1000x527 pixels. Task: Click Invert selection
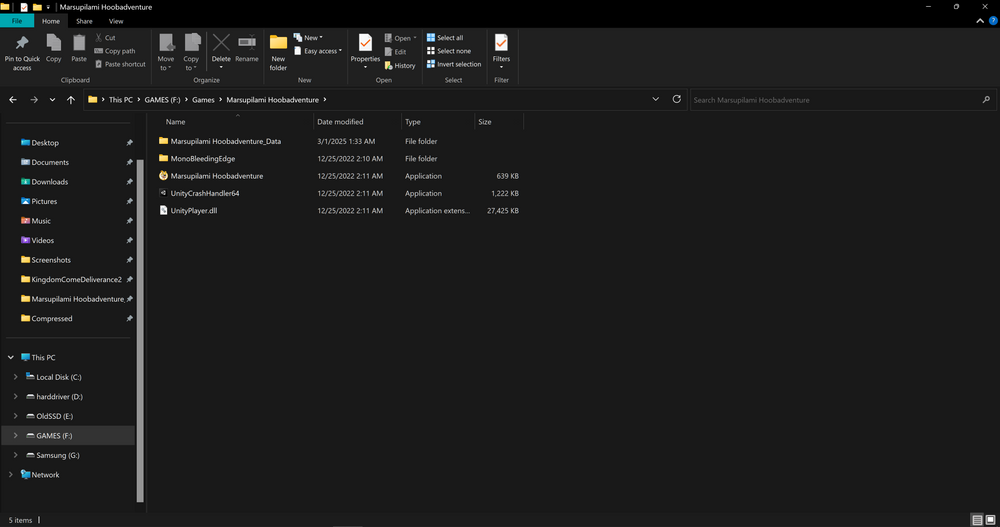click(453, 64)
